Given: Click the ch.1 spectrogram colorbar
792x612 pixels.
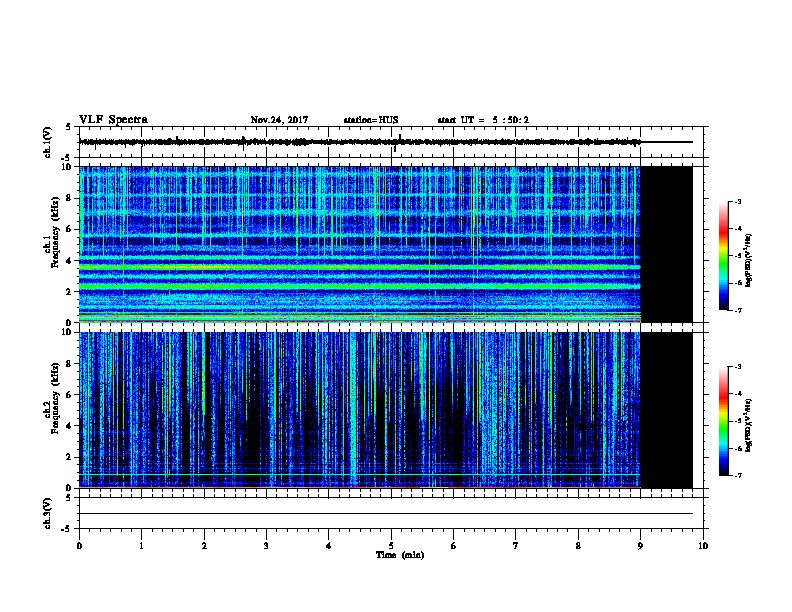Looking at the screenshot, I should coord(723,256).
